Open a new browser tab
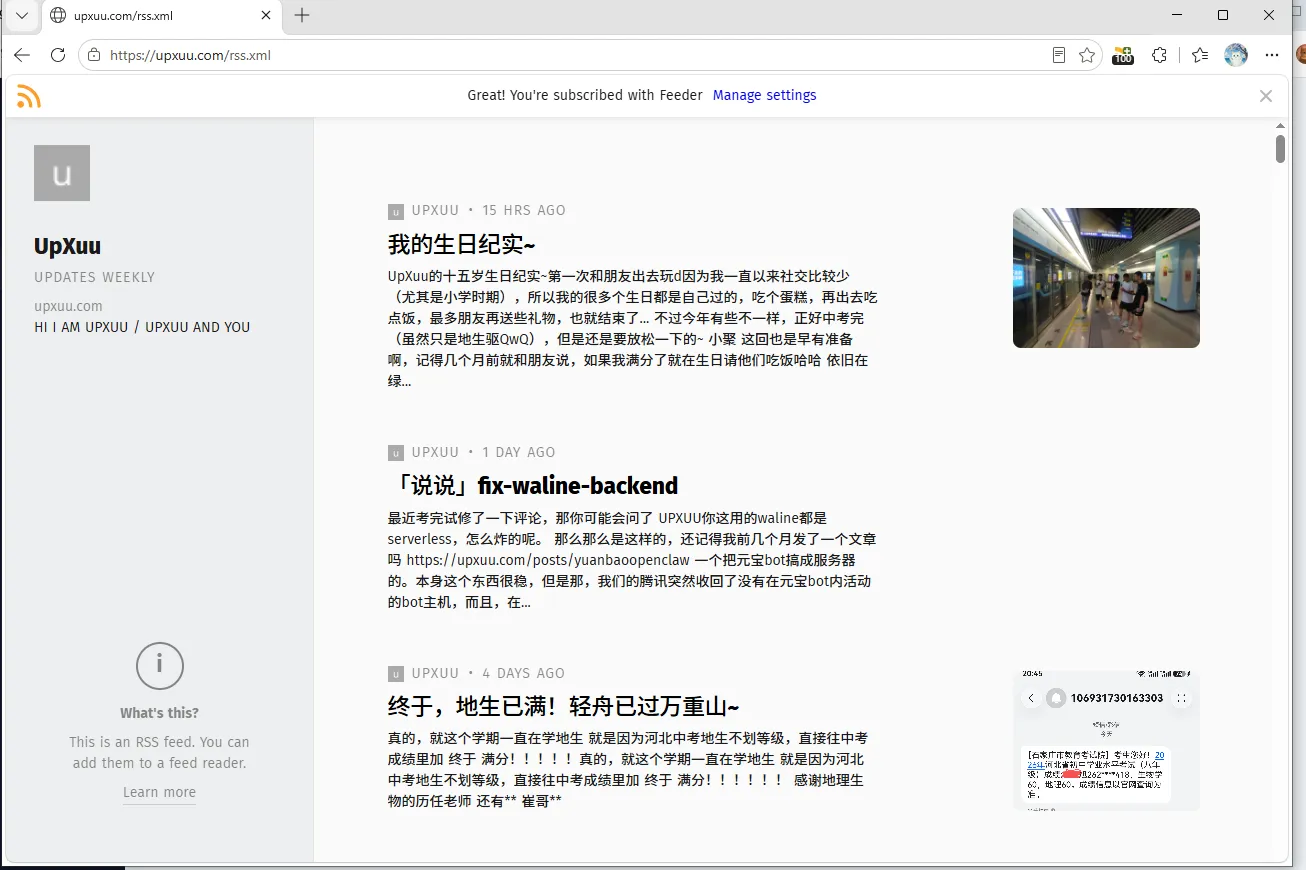 pyautogui.click(x=302, y=15)
